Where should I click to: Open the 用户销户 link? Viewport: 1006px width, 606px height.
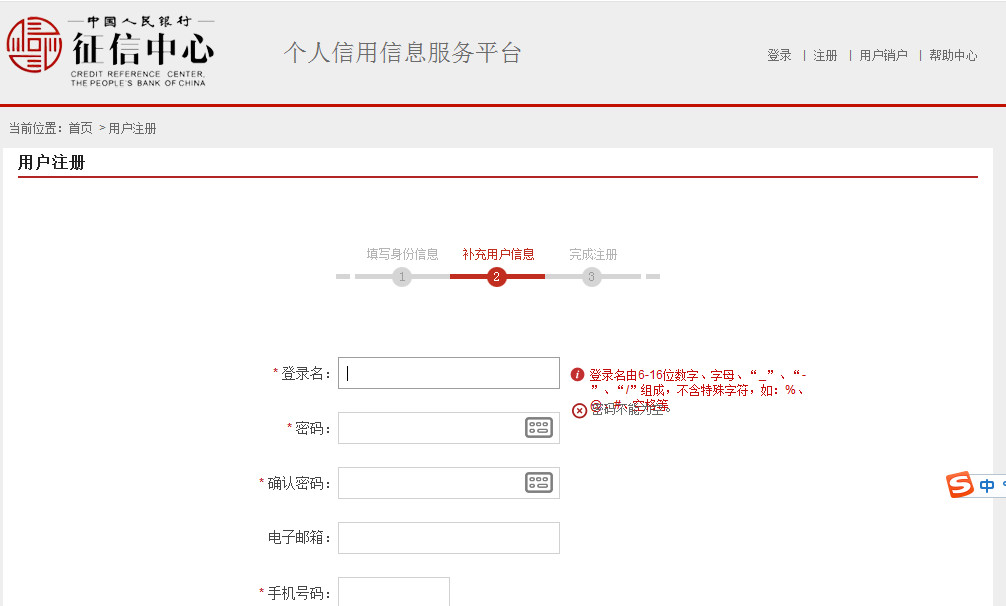coord(883,56)
